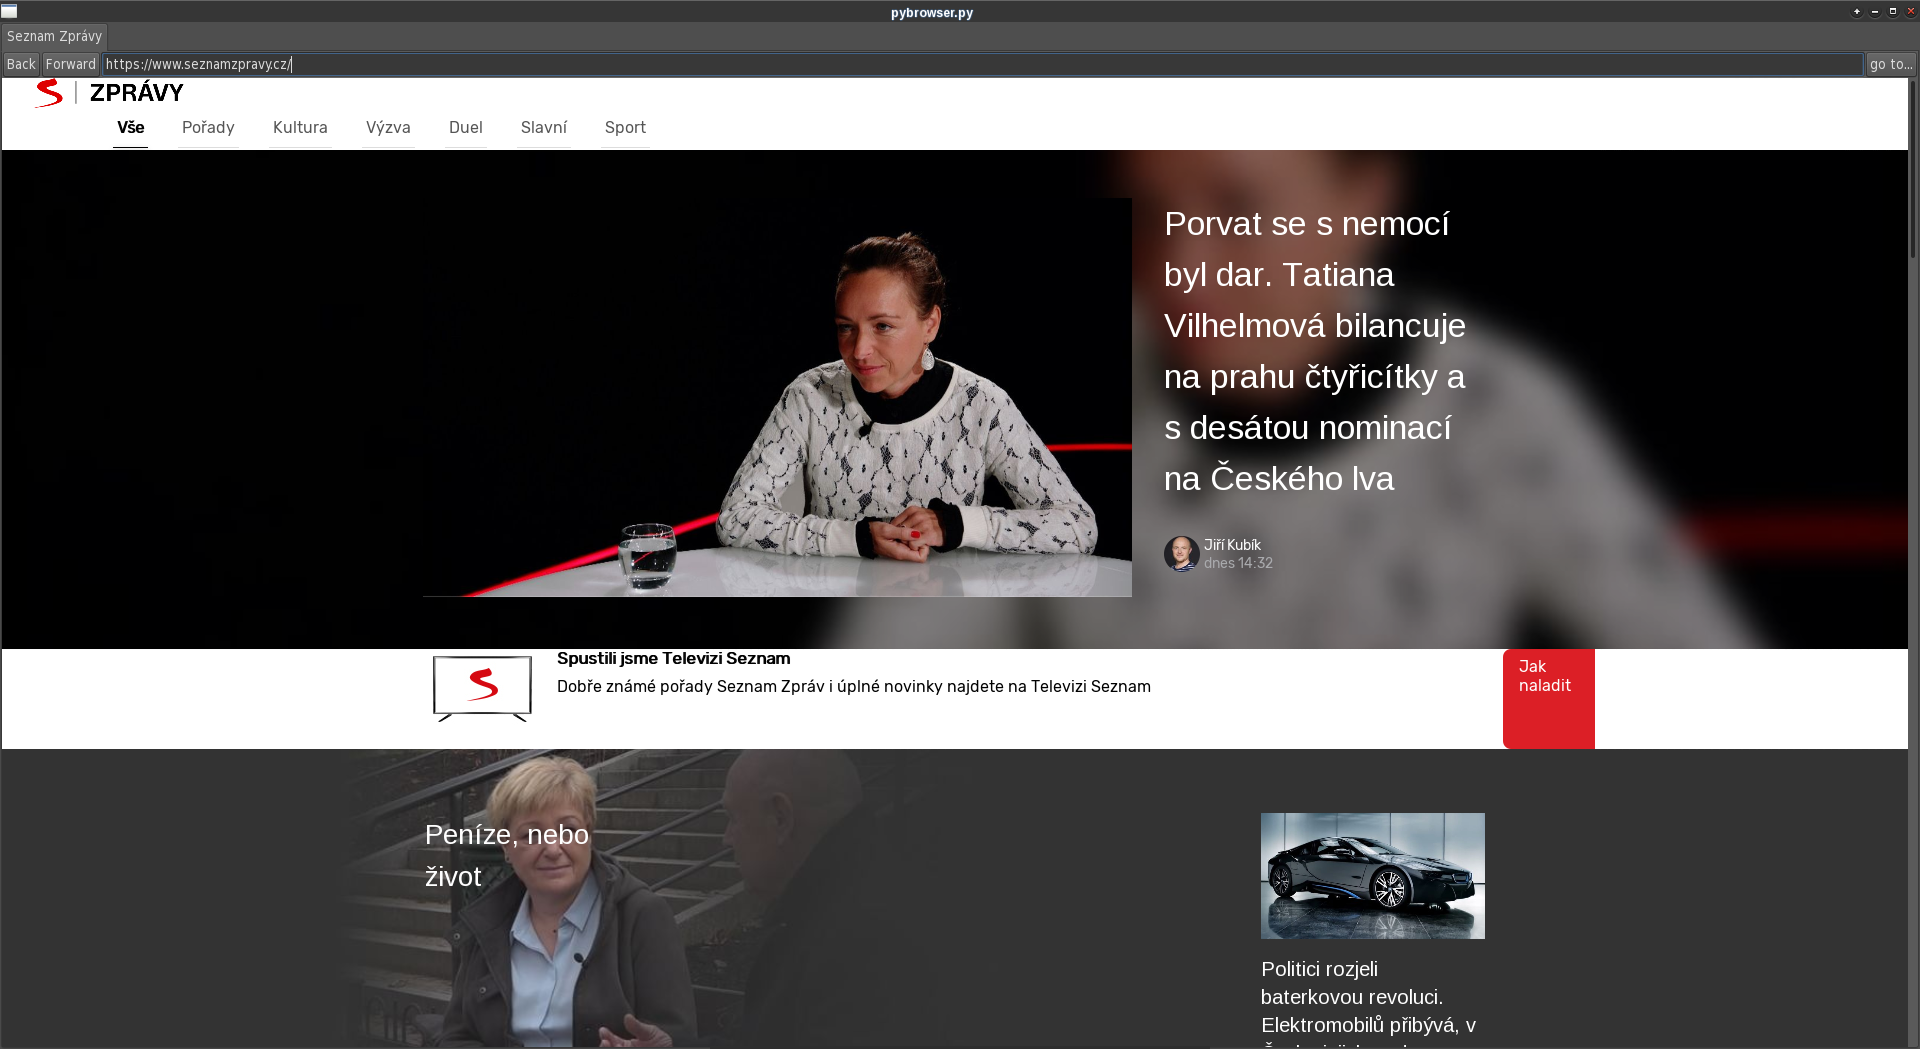Open the Slavní tab
1920x1049 pixels.
(544, 128)
